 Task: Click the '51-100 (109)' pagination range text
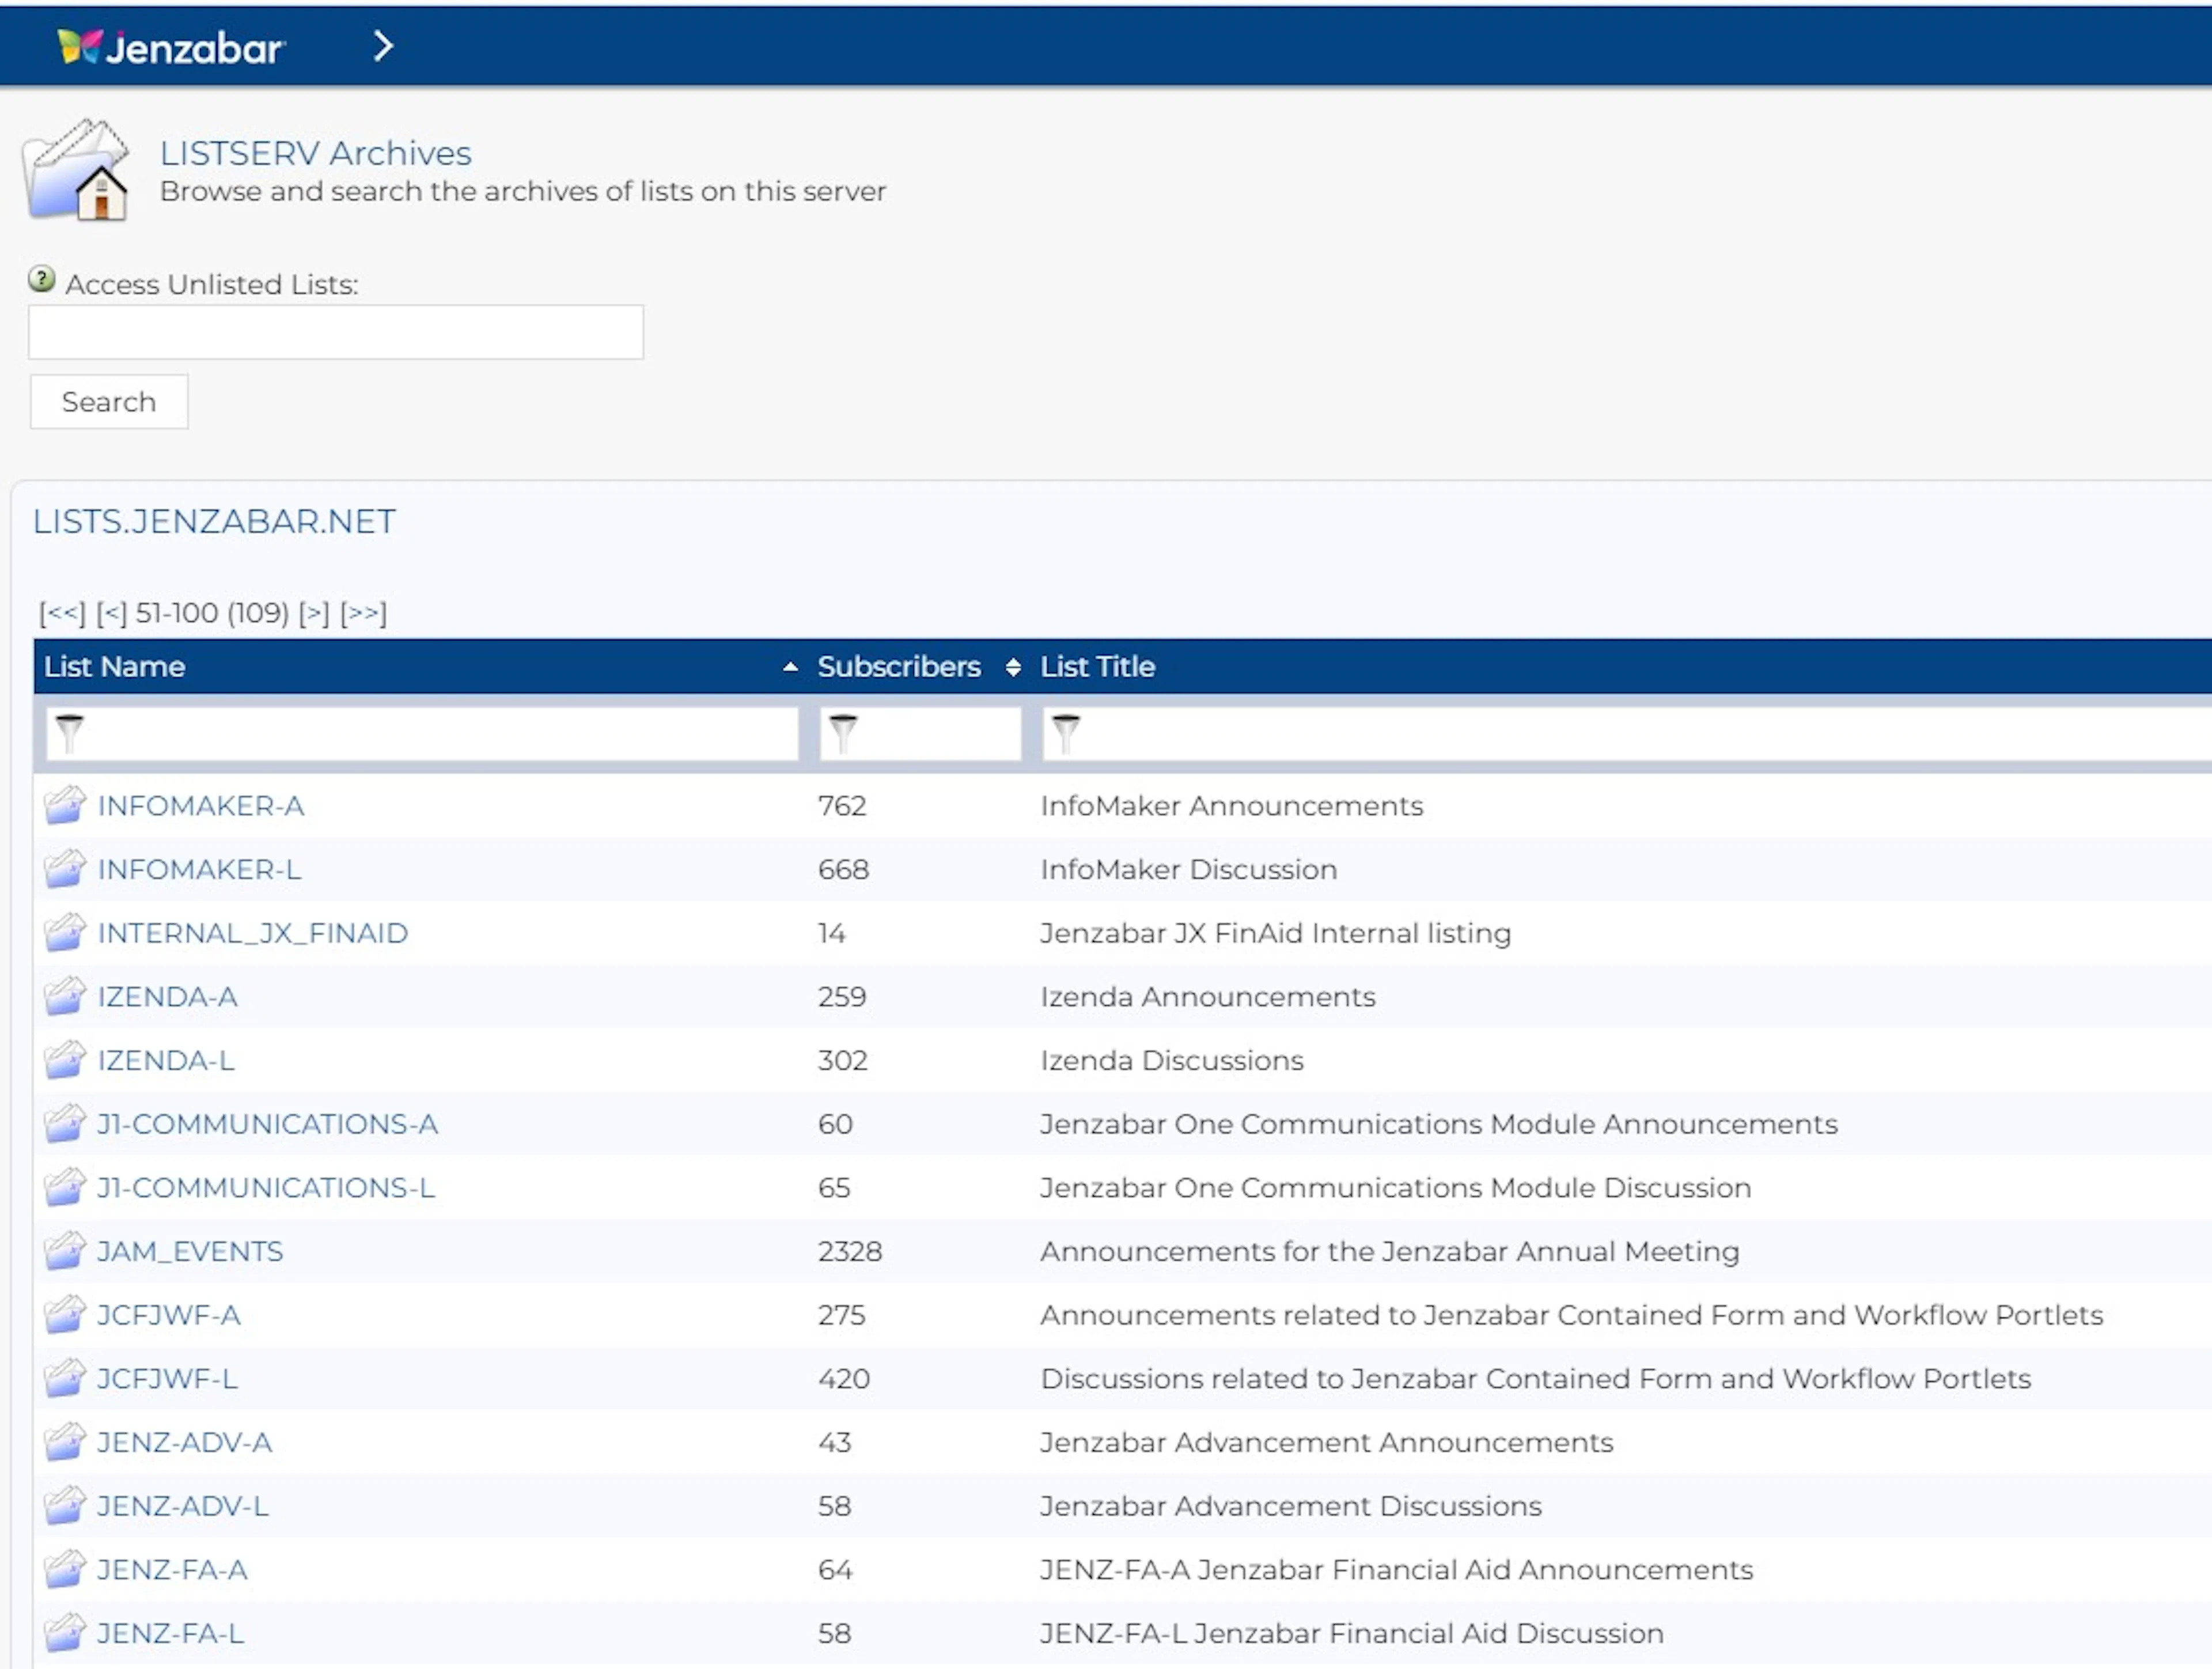[x=212, y=613]
